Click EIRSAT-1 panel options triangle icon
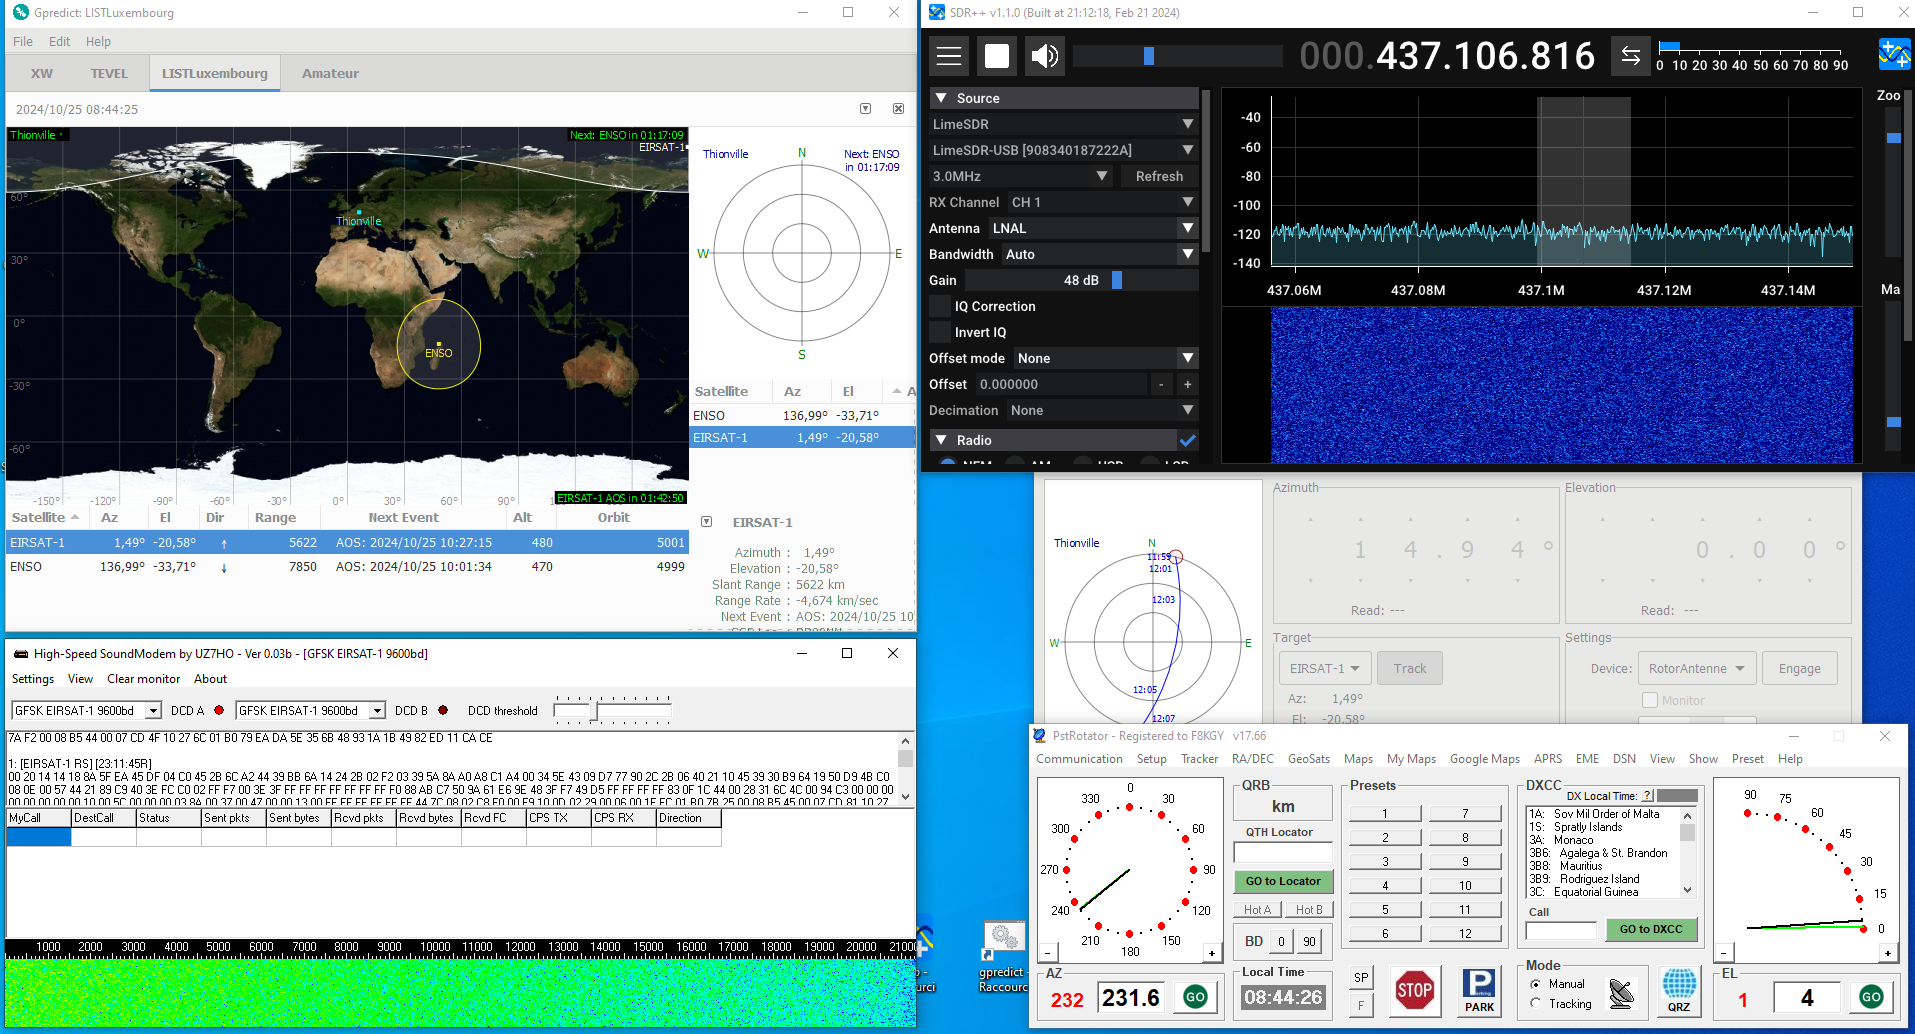This screenshot has width=1915, height=1034. tap(706, 522)
